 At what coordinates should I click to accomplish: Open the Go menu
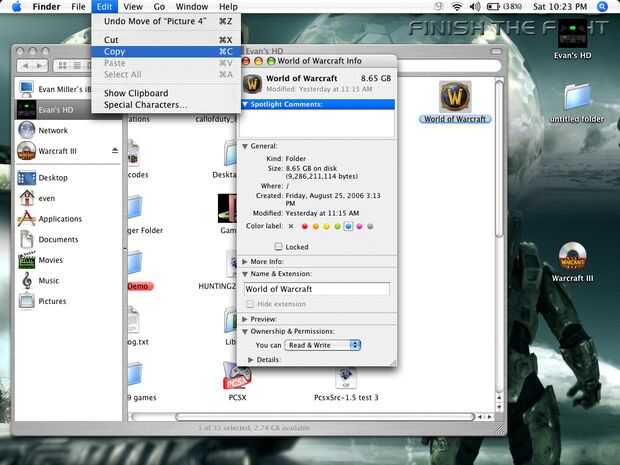pyautogui.click(x=159, y=7)
